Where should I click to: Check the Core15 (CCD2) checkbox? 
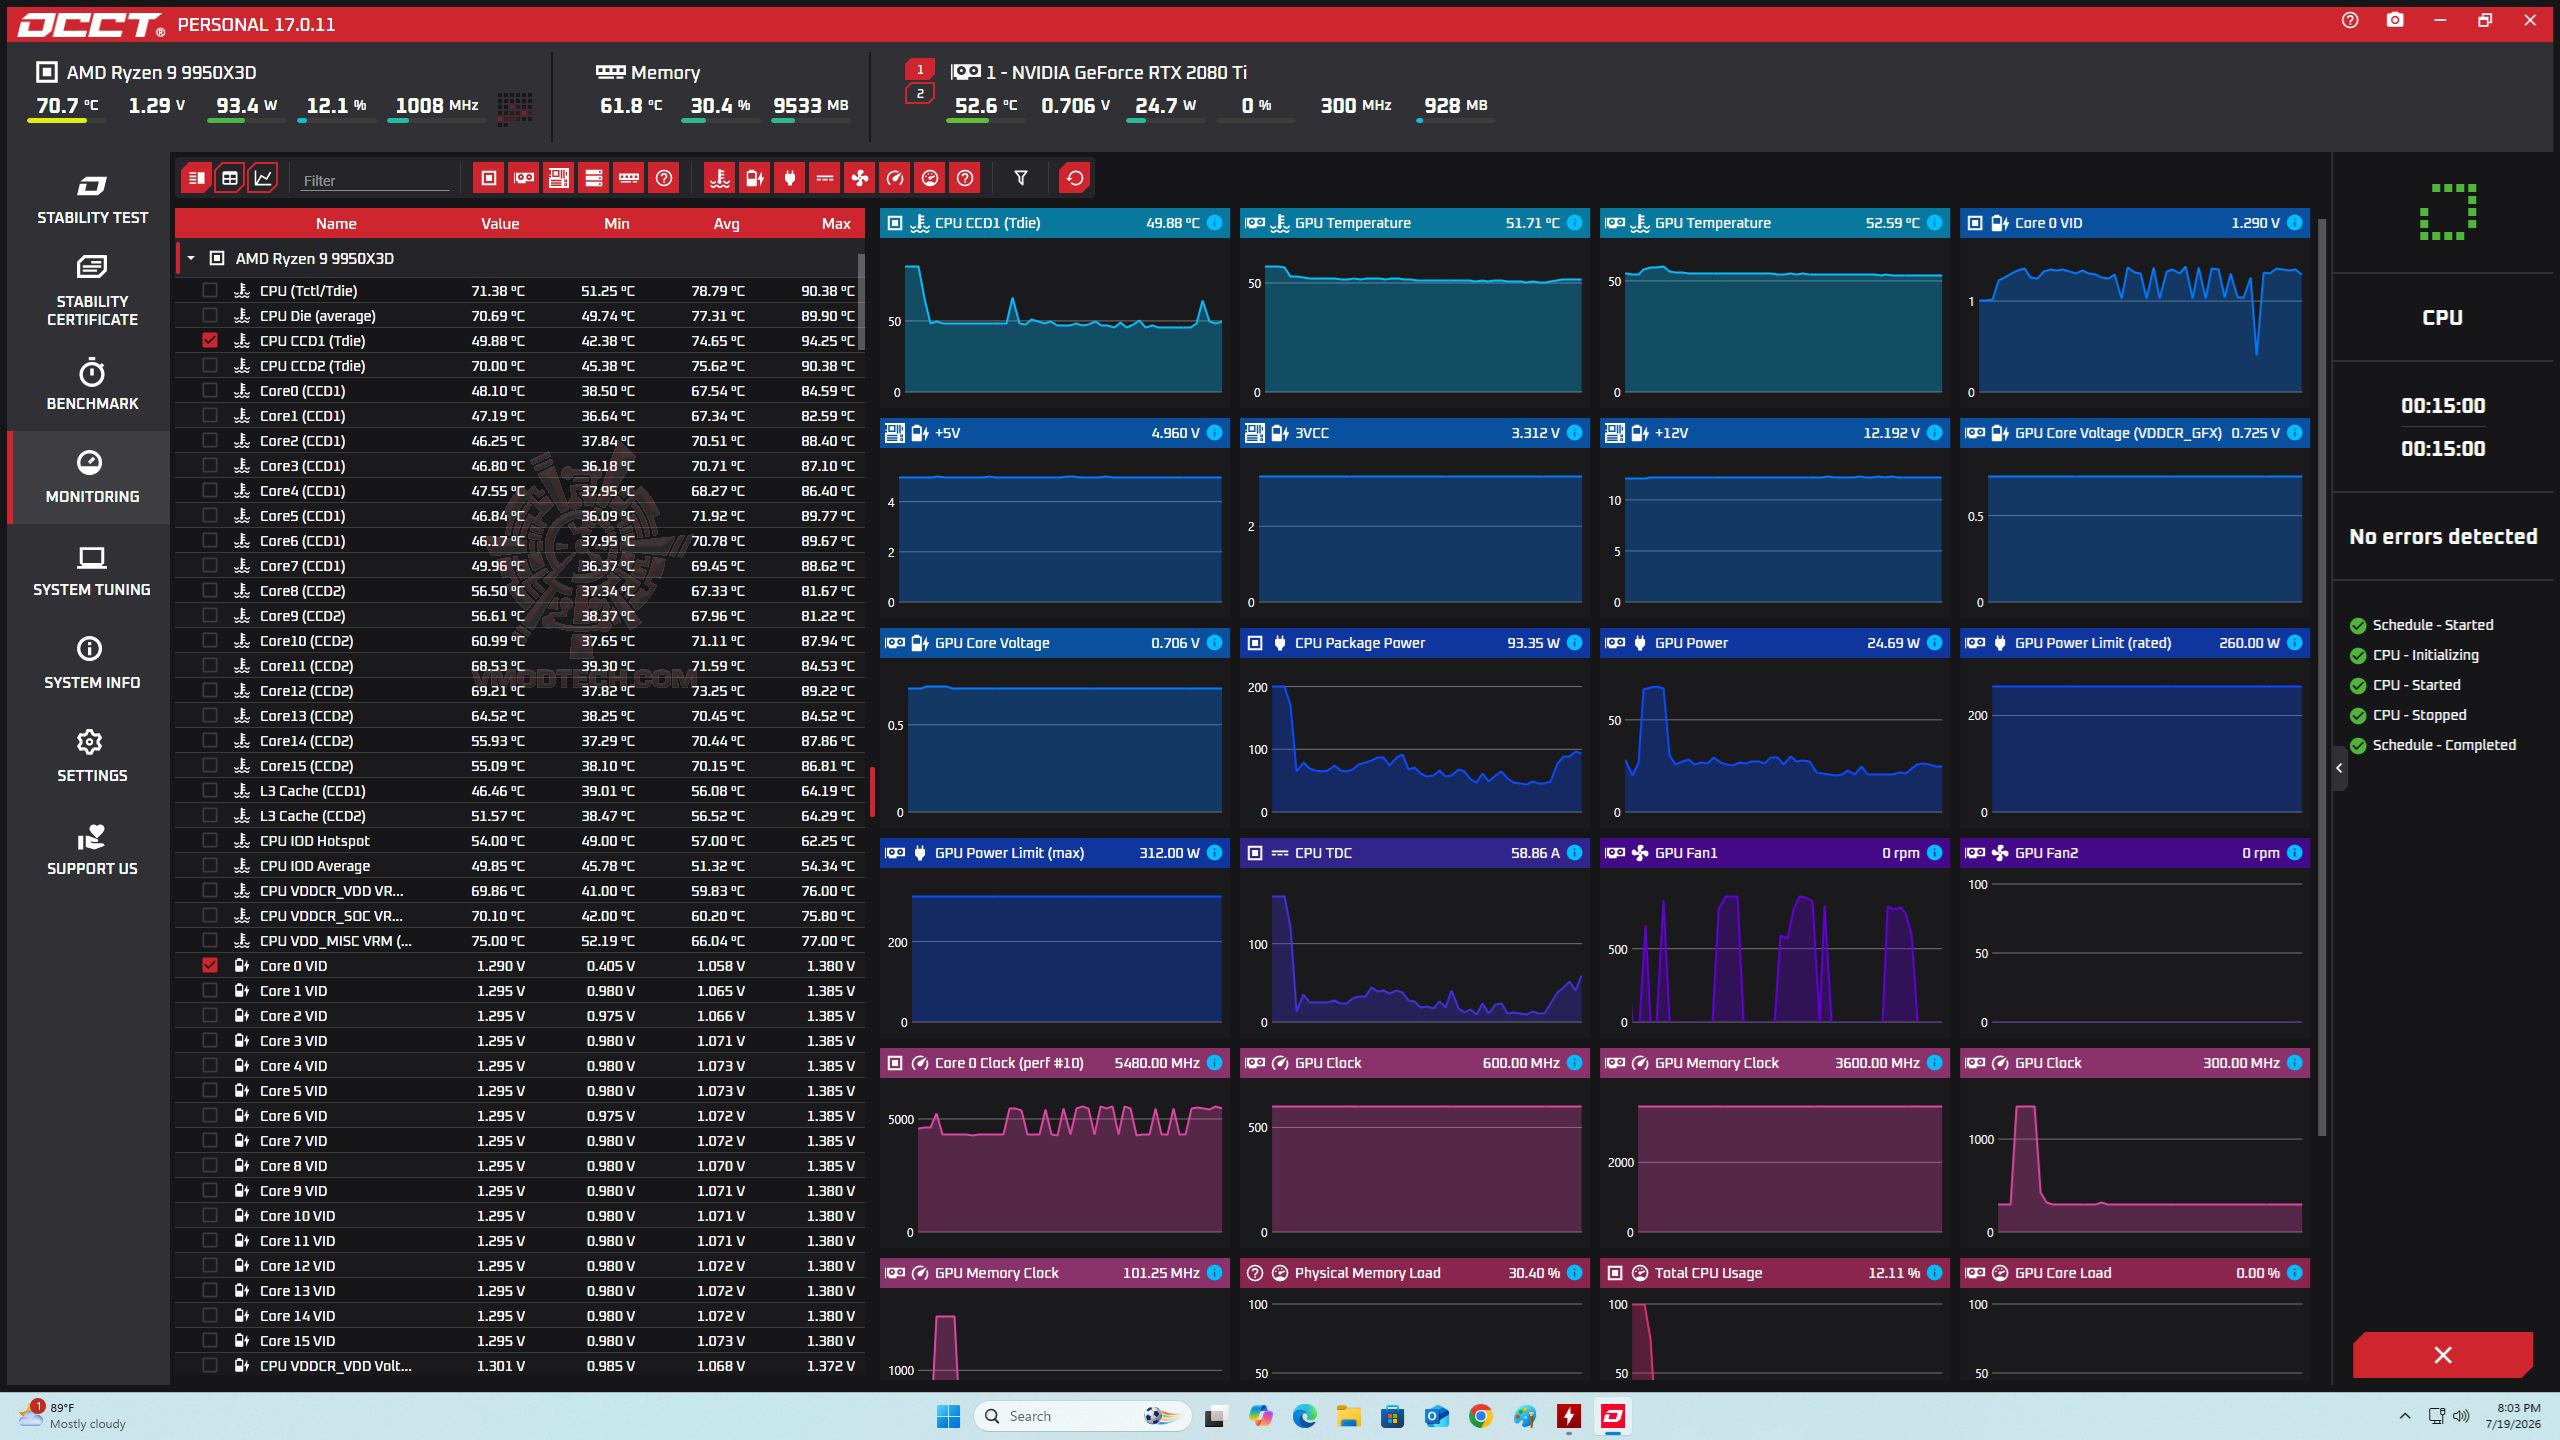click(x=209, y=765)
